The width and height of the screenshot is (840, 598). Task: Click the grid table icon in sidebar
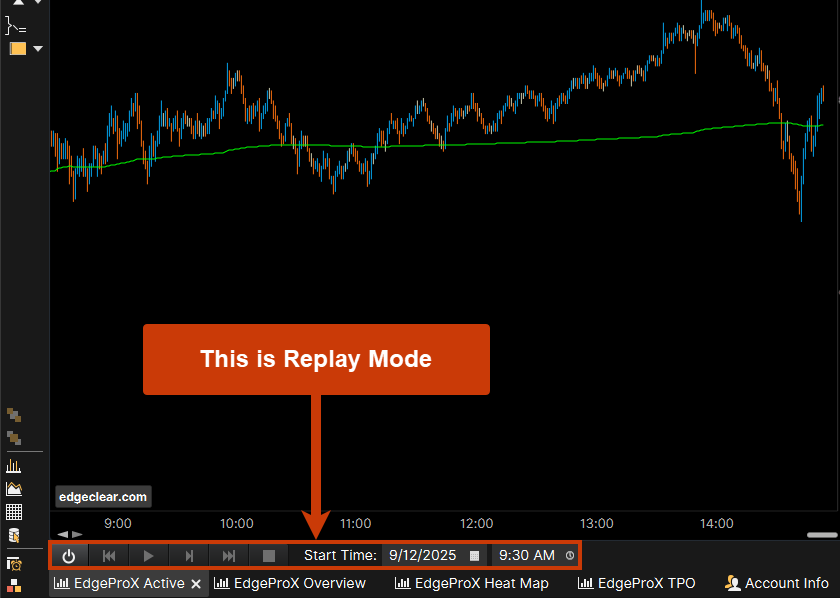click(x=14, y=512)
